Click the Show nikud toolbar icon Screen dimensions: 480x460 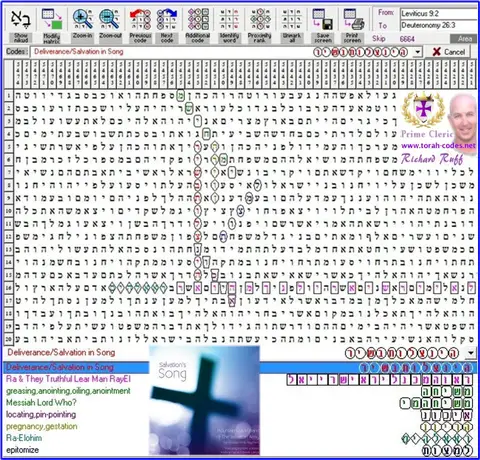click(21, 19)
